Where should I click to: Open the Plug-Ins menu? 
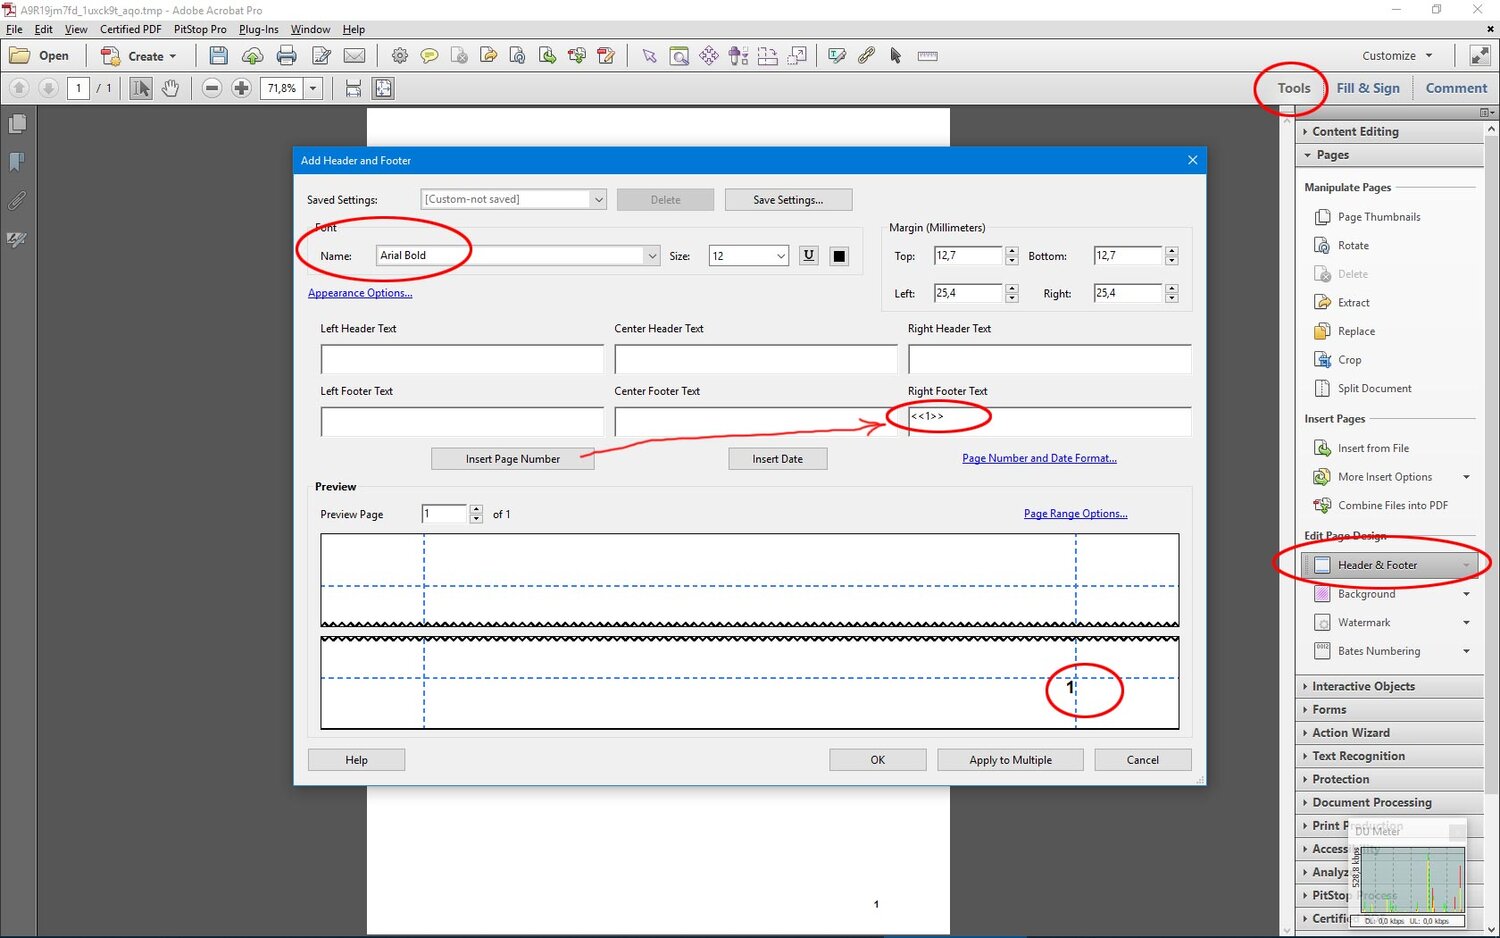click(x=258, y=29)
